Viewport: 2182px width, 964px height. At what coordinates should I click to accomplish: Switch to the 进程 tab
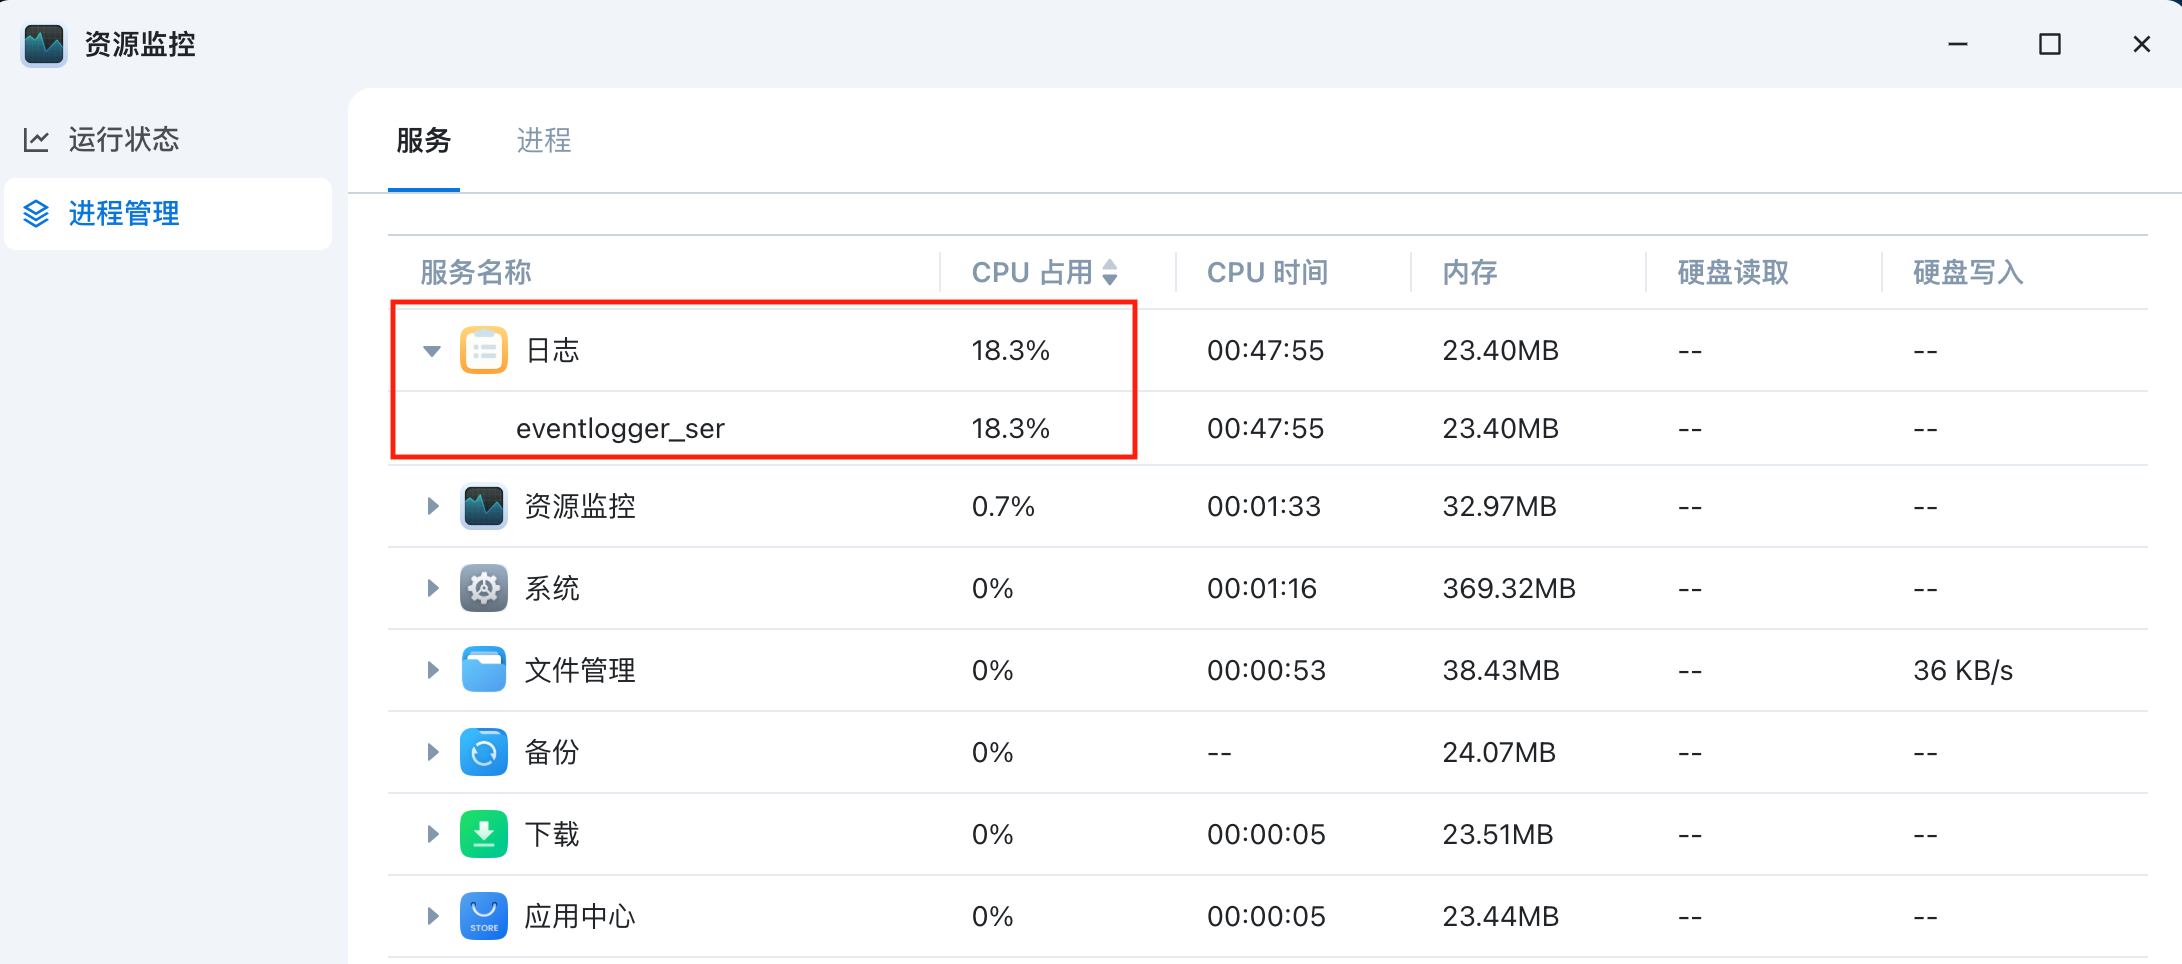pyautogui.click(x=544, y=140)
